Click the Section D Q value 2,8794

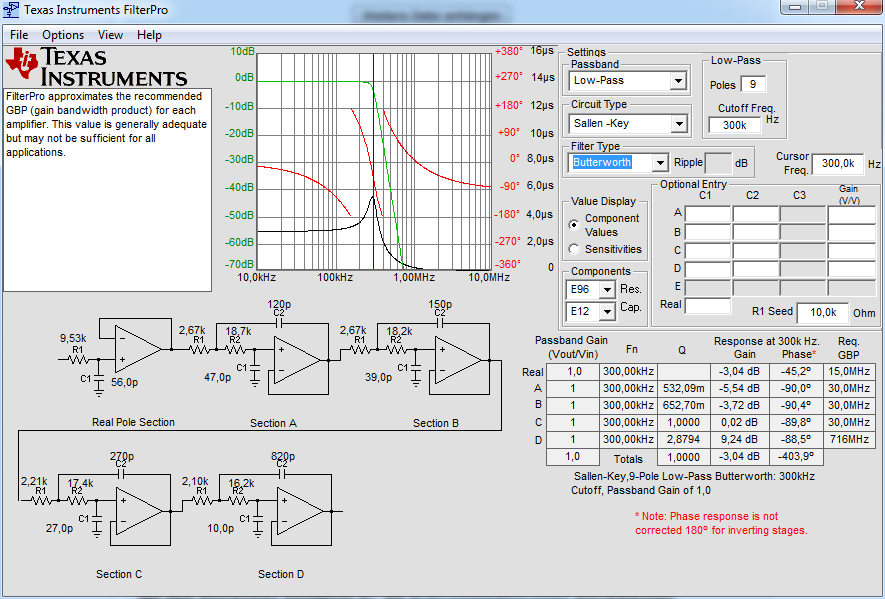coord(682,439)
